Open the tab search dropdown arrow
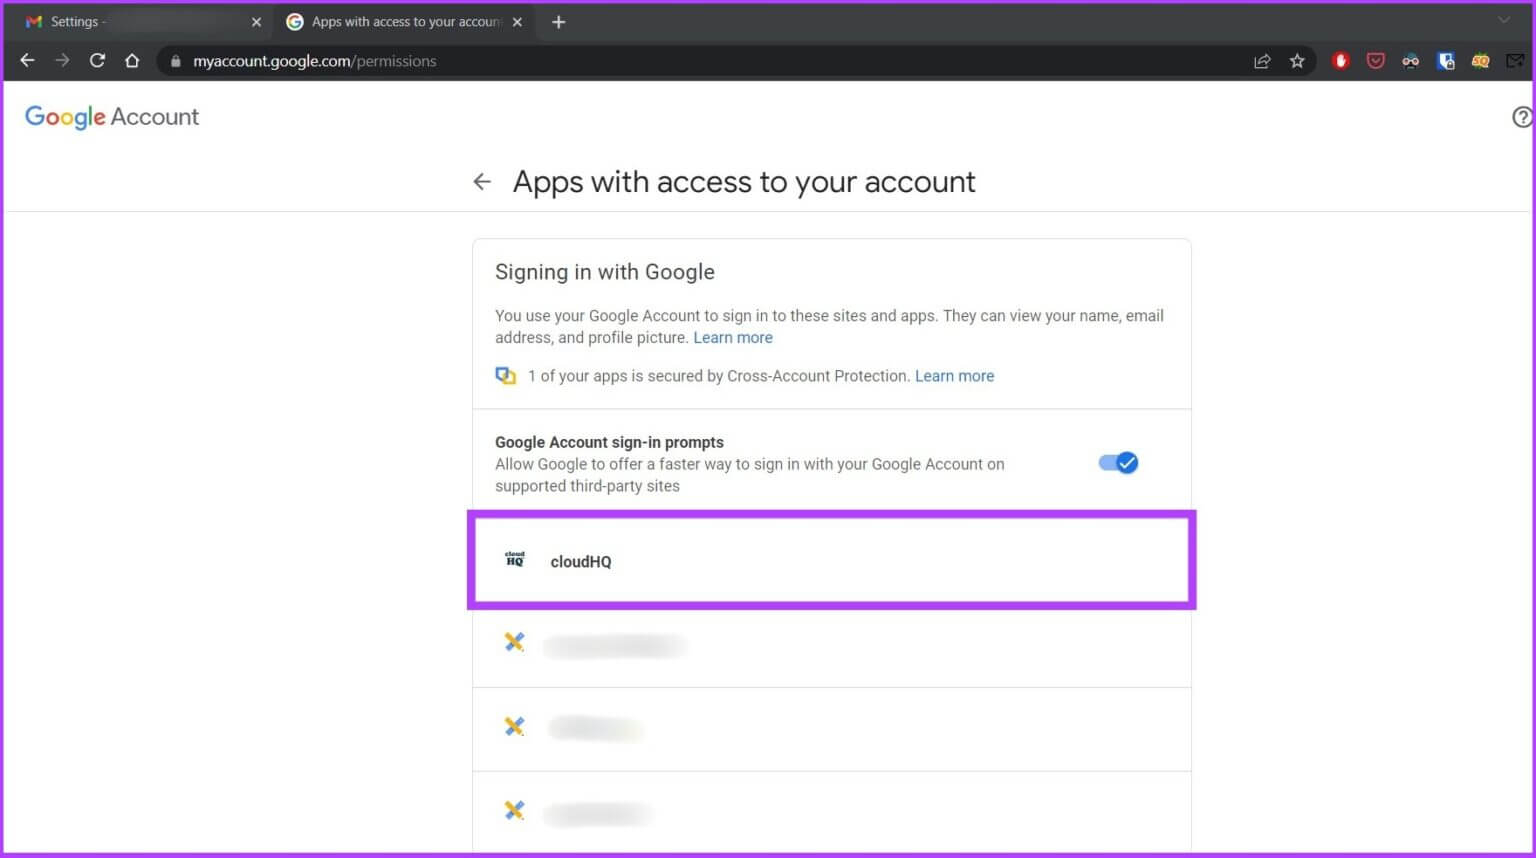Image resolution: width=1536 pixels, height=858 pixels. tap(1504, 21)
